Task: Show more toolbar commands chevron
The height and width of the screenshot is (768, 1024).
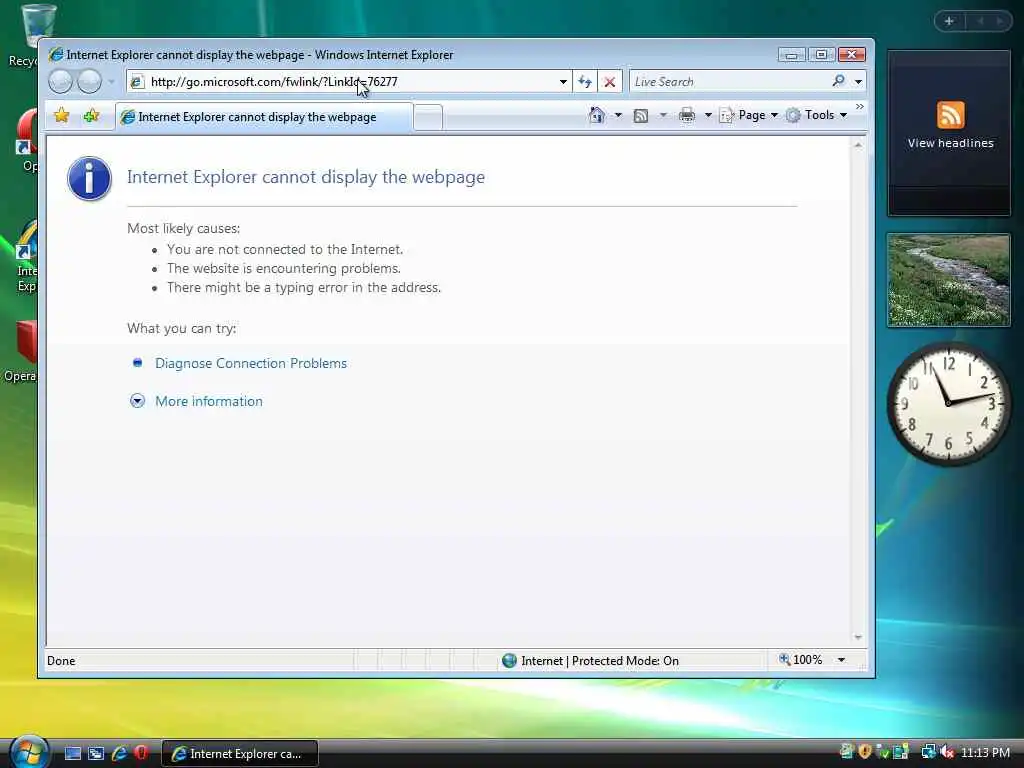Action: pyautogui.click(x=859, y=107)
